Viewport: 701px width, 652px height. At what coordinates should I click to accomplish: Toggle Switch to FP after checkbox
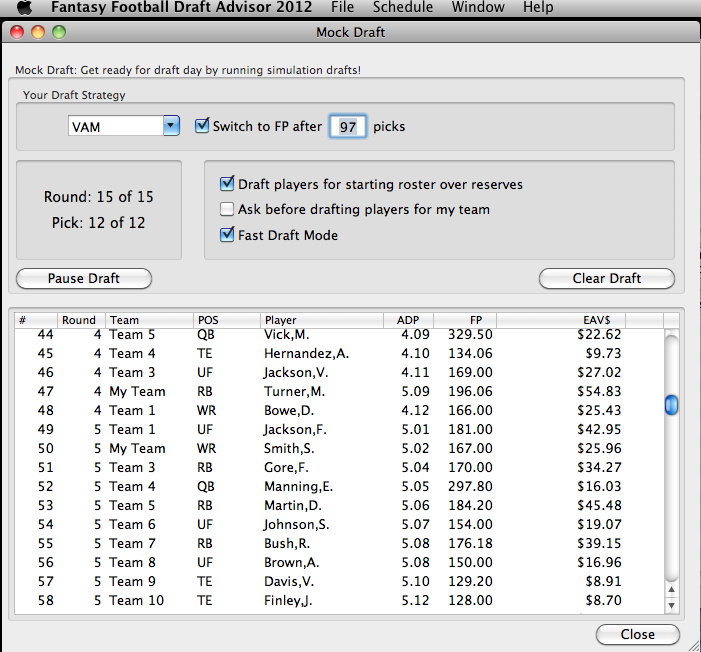coord(202,126)
